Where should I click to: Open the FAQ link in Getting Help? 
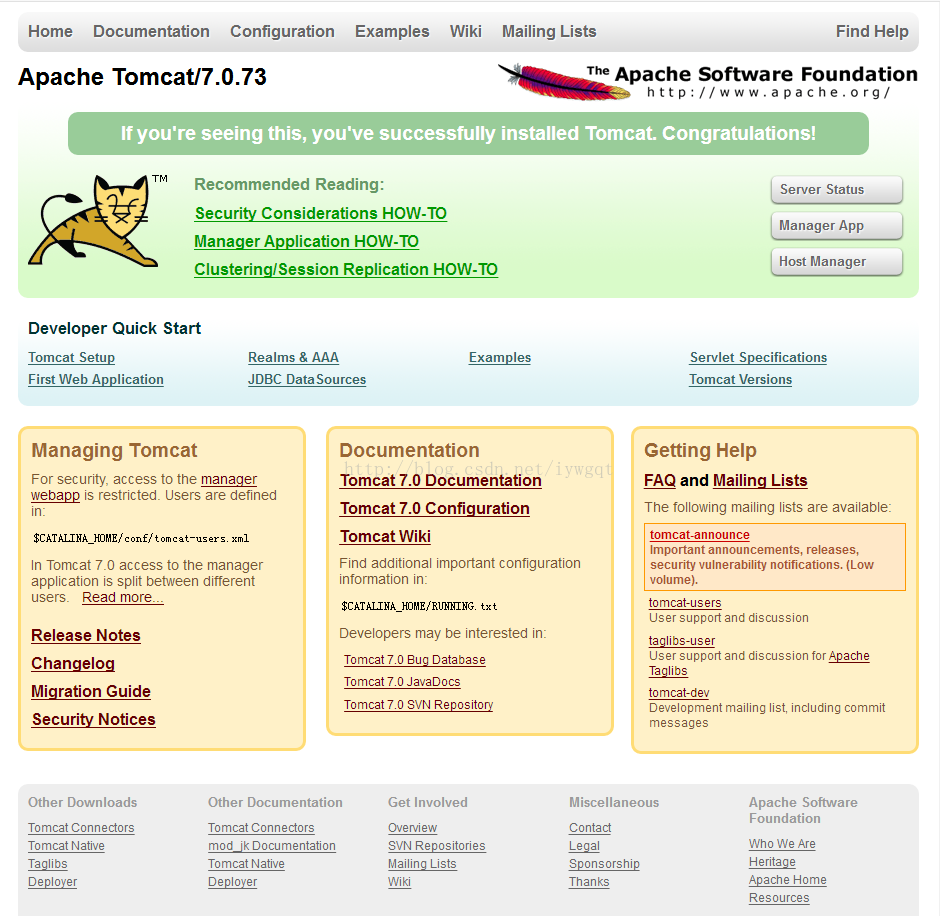click(x=659, y=481)
